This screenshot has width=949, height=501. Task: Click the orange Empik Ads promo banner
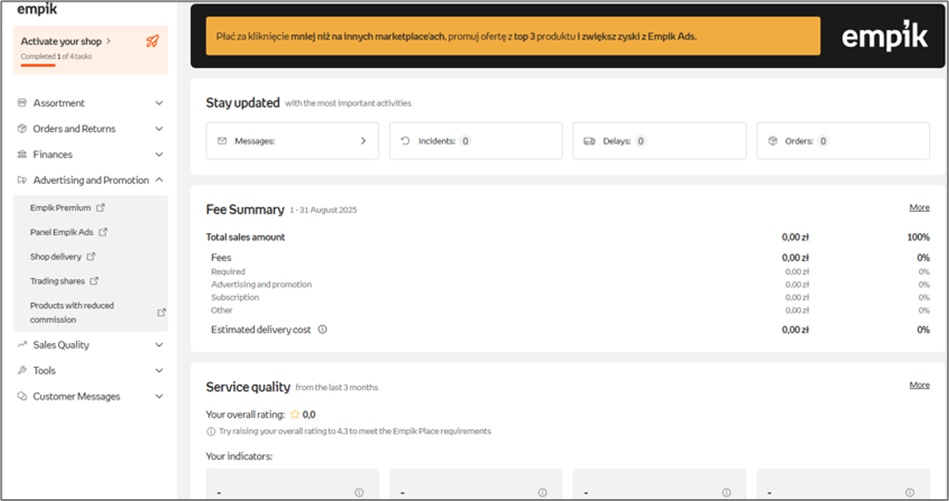(x=512, y=36)
